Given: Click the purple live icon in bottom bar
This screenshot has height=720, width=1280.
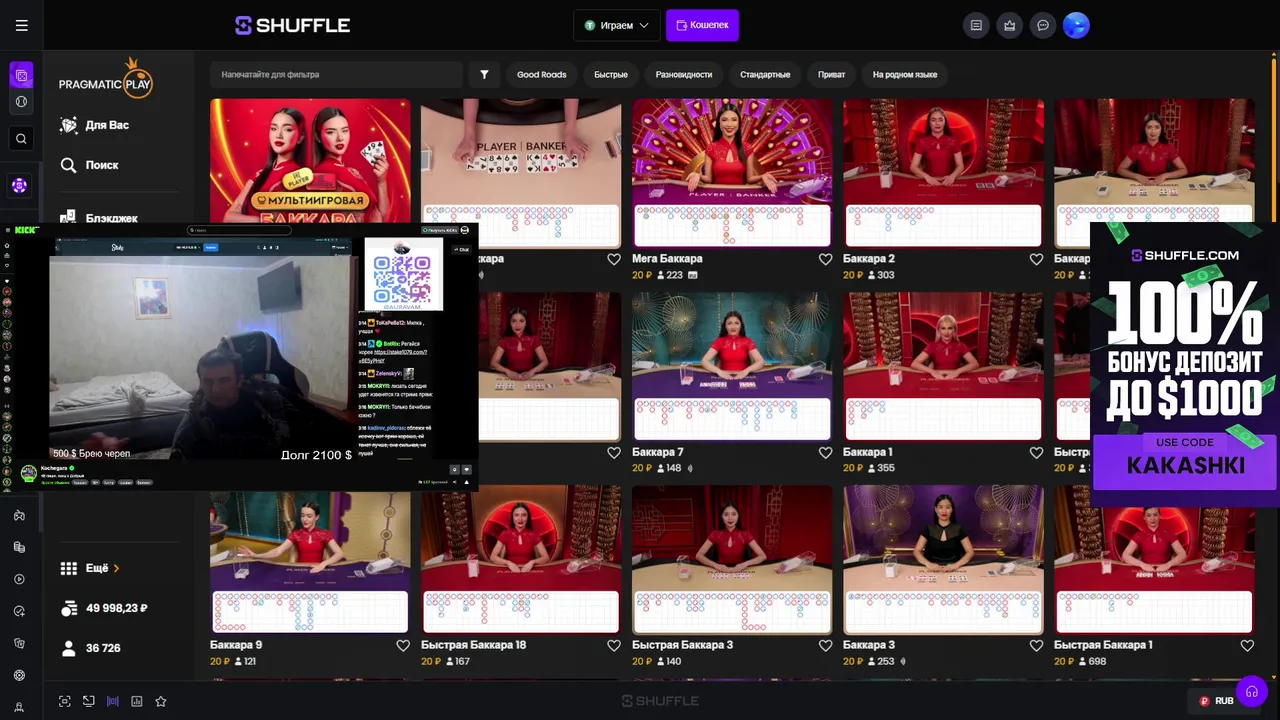Looking at the screenshot, I should click(x=113, y=701).
